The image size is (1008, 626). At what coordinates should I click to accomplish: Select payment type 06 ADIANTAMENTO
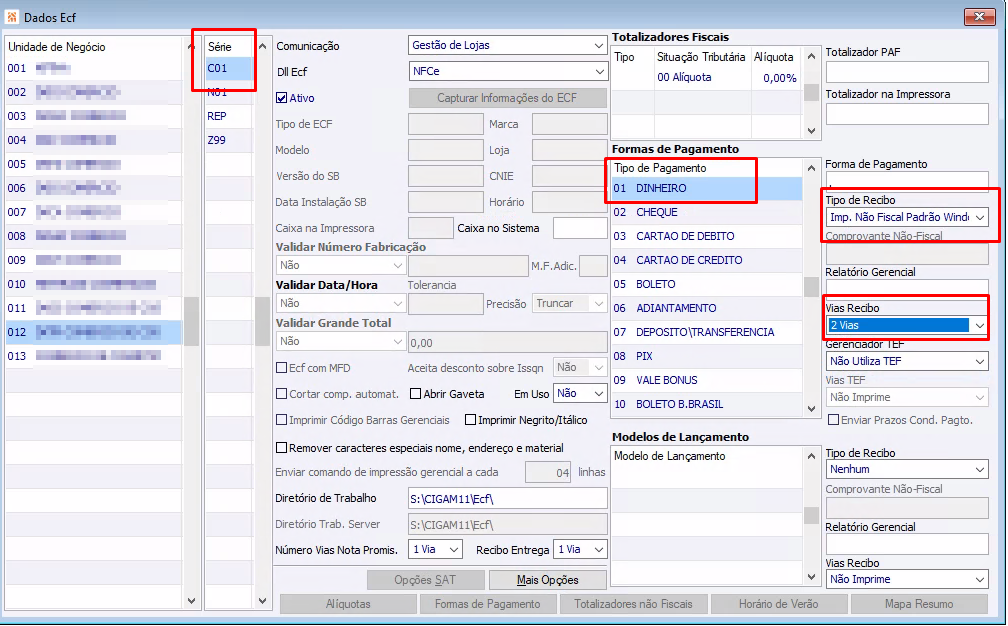[706, 309]
